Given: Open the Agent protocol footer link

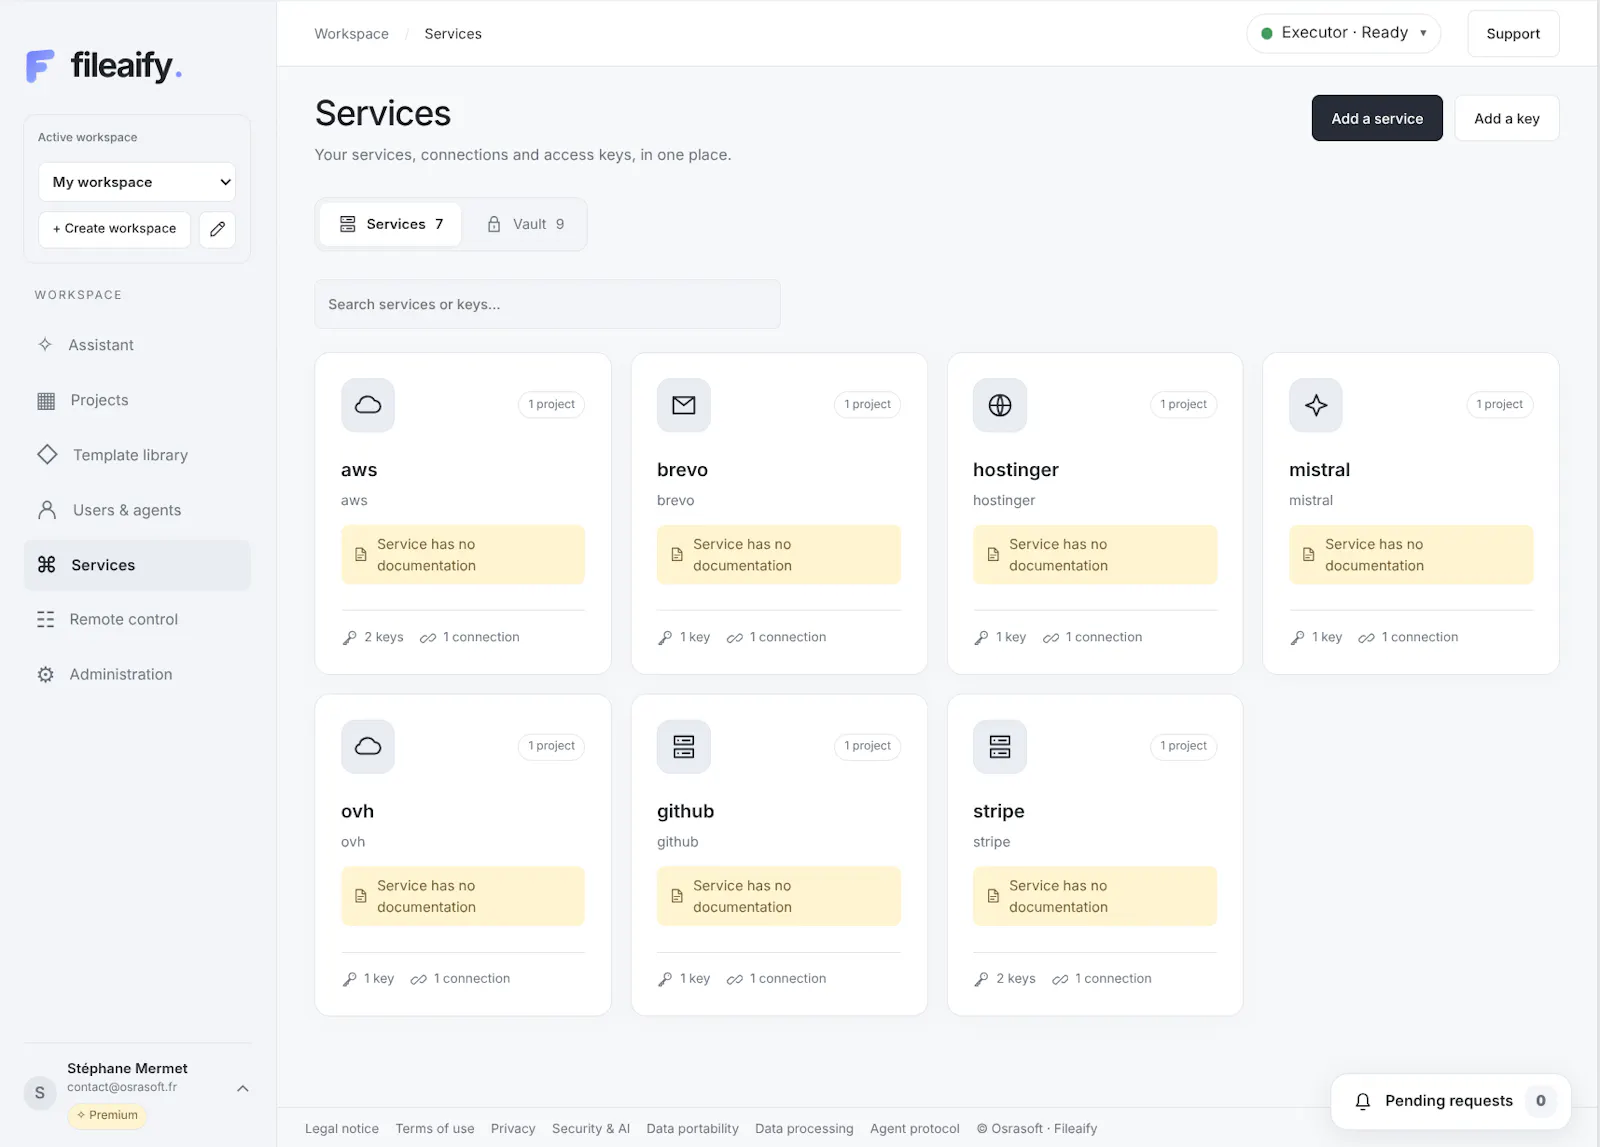Looking at the screenshot, I should 915,1128.
